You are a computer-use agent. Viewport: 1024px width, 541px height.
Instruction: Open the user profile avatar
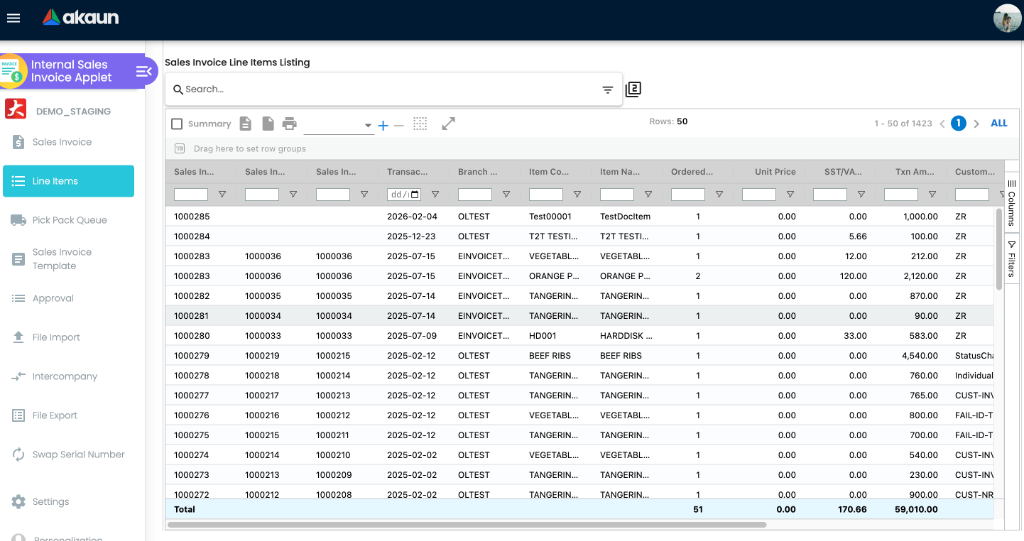[1006, 18]
